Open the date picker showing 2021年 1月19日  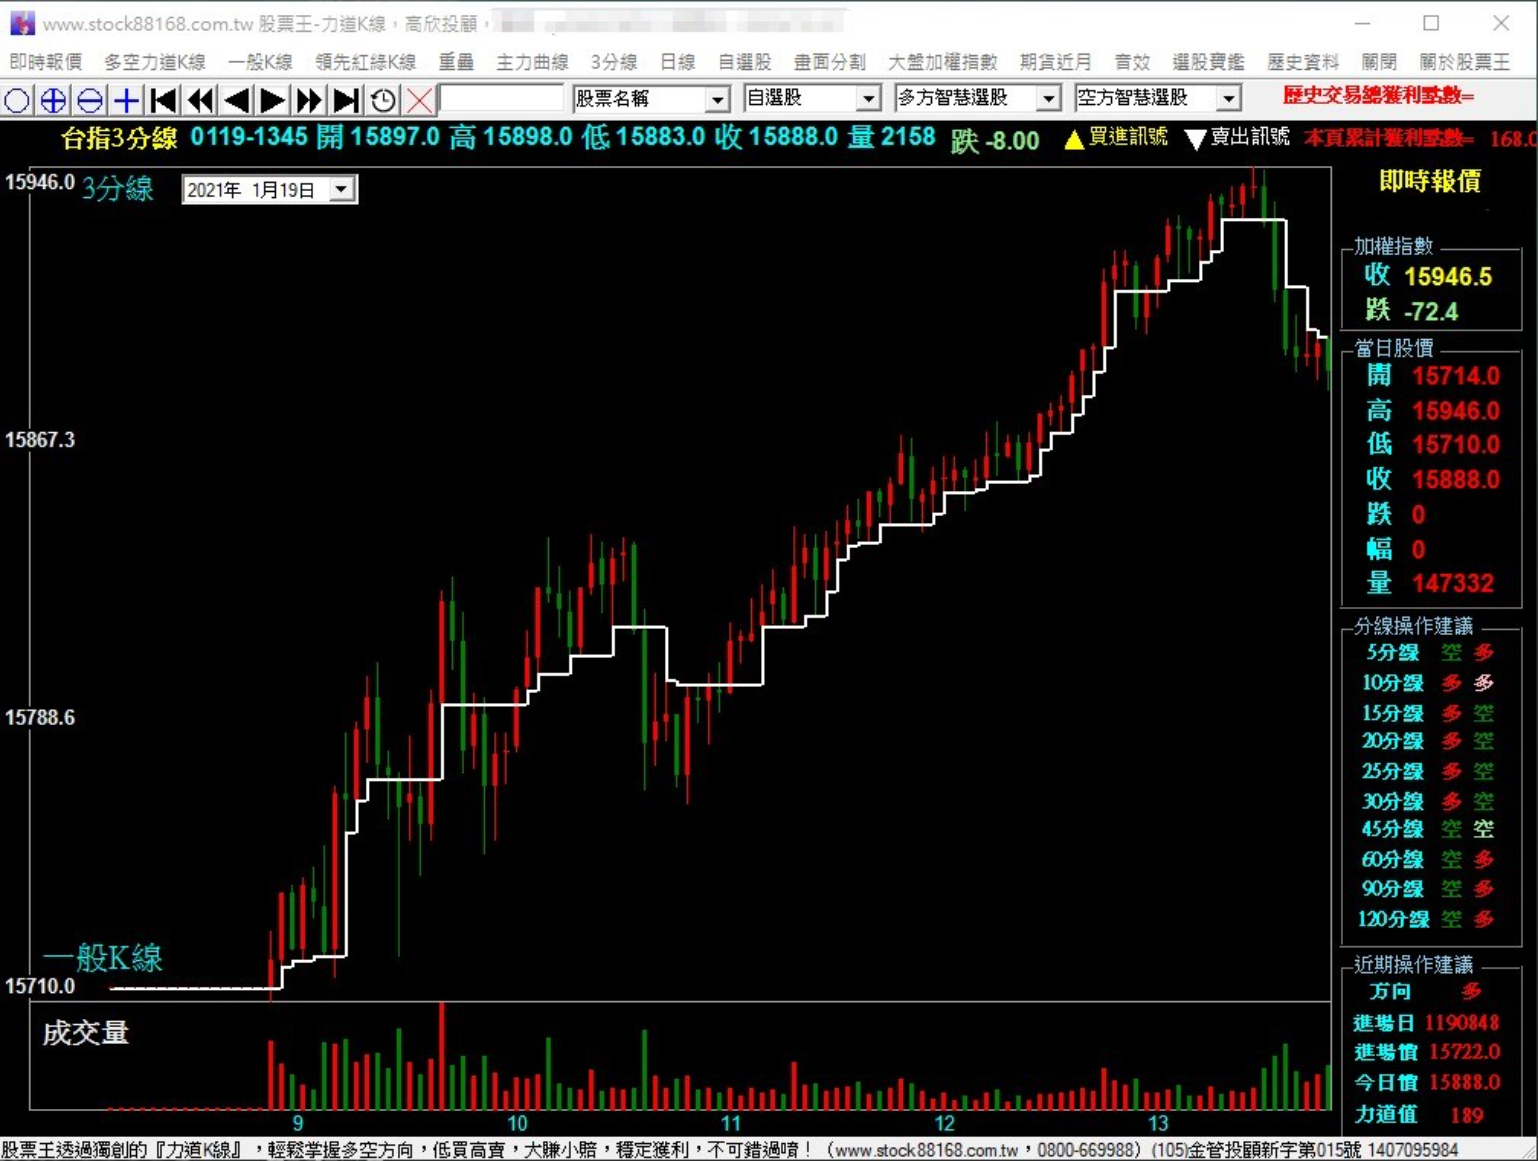pyautogui.click(x=342, y=190)
